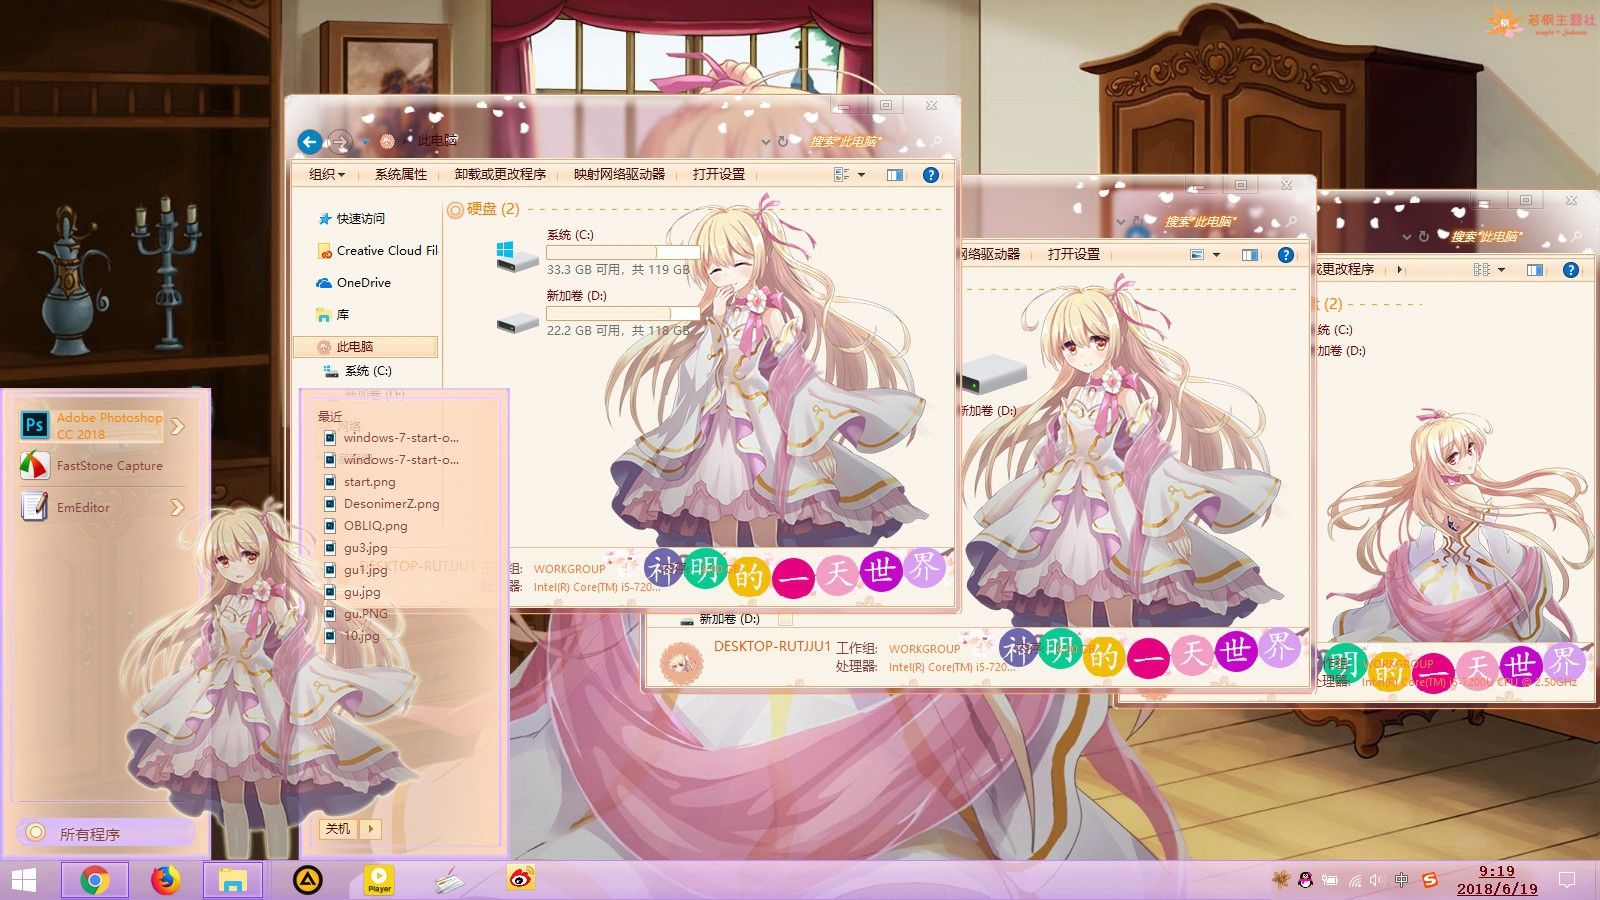This screenshot has width=1600, height=900.
Task: Open the view options arrow in the middle window
Action: click(x=1216, y=255)
